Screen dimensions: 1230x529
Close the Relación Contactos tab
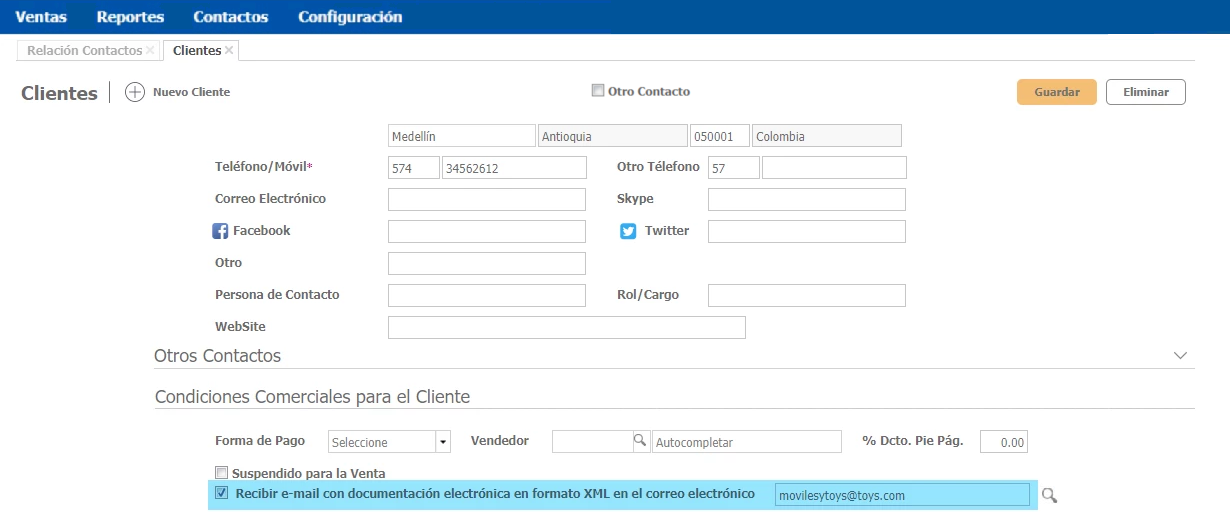click(150, 50)
